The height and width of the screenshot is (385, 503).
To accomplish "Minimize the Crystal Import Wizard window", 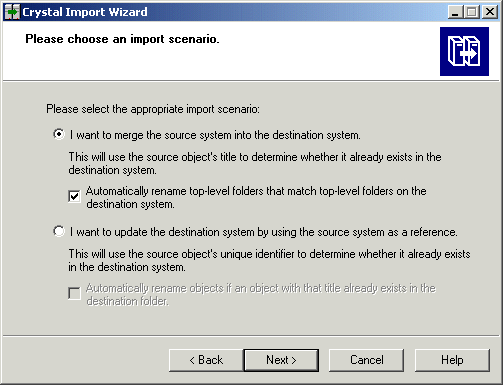I will click(x=455, y=12).
